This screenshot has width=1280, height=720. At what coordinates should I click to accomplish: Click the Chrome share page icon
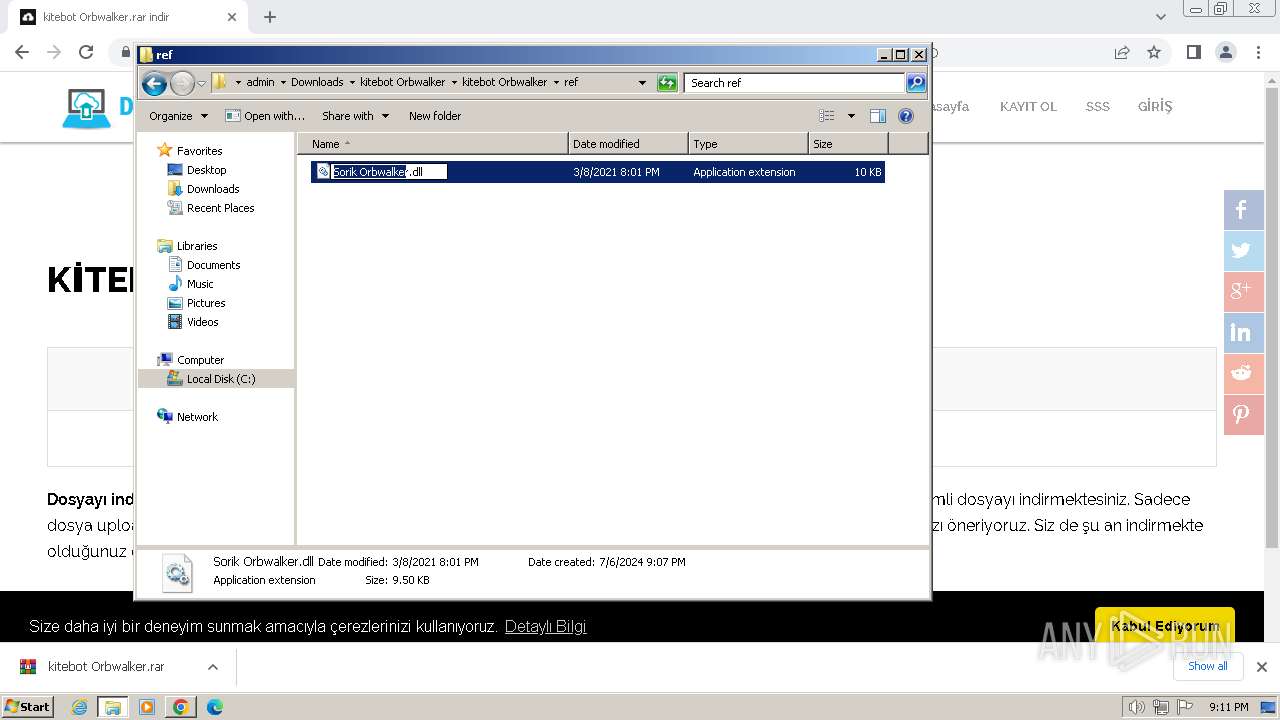[1122, 52]
